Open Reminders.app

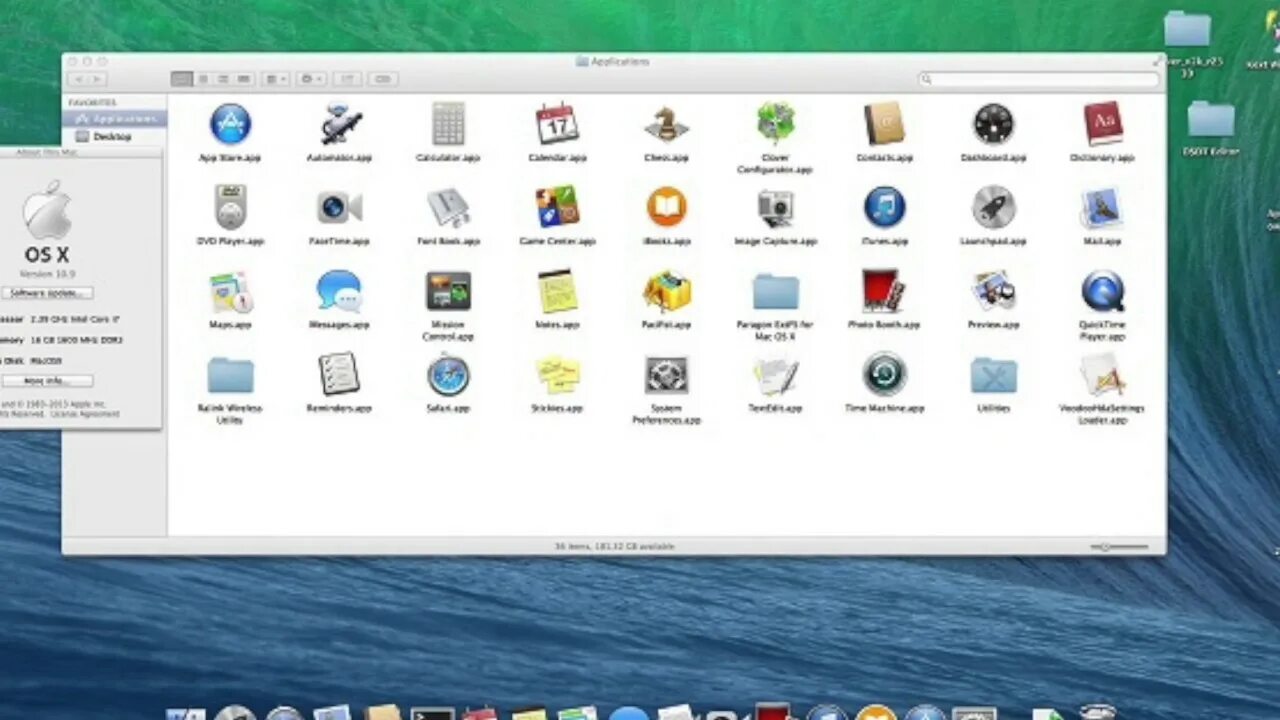point(339,374)
